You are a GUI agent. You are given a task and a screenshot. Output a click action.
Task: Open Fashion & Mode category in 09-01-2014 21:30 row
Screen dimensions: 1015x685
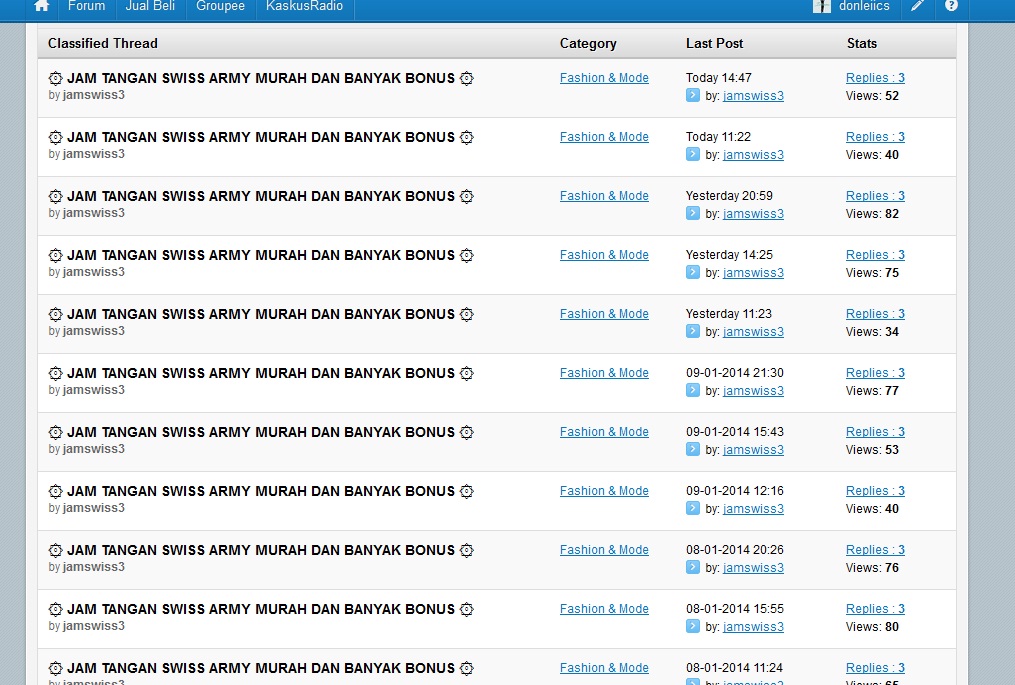pyautogui.click(x=604, y=372)
